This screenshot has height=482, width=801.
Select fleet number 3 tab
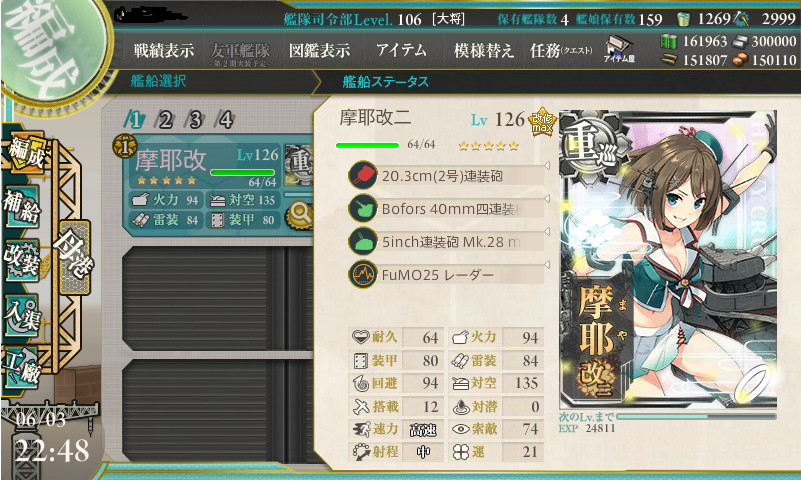pyautogui.click(x=195, y=120)
